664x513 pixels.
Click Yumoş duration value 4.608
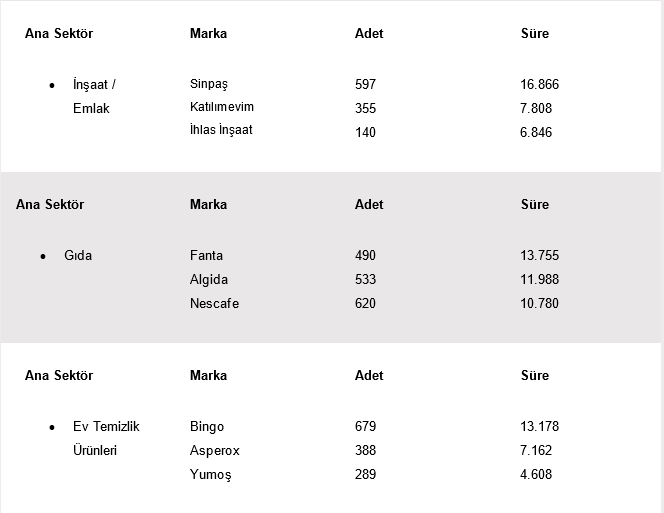click(x=536, y=474)
